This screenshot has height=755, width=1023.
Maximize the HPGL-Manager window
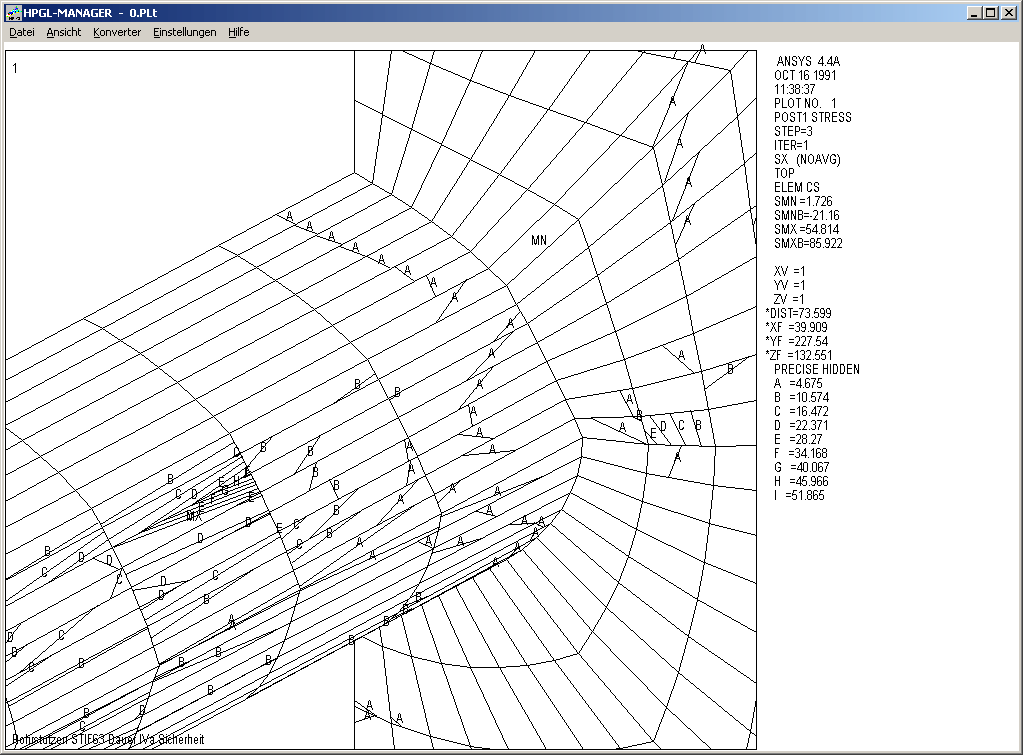tap(991, 12)
